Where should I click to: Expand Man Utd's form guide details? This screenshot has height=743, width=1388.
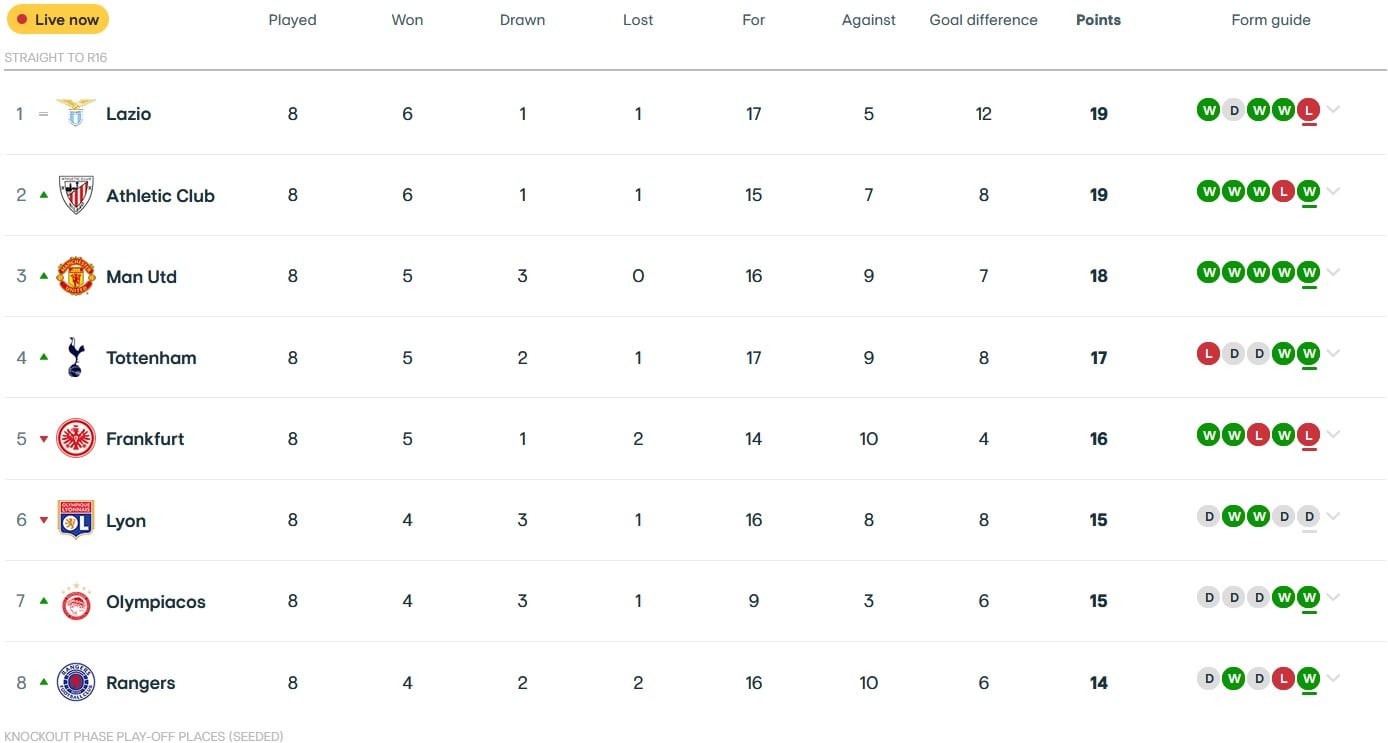point(1334,272)
